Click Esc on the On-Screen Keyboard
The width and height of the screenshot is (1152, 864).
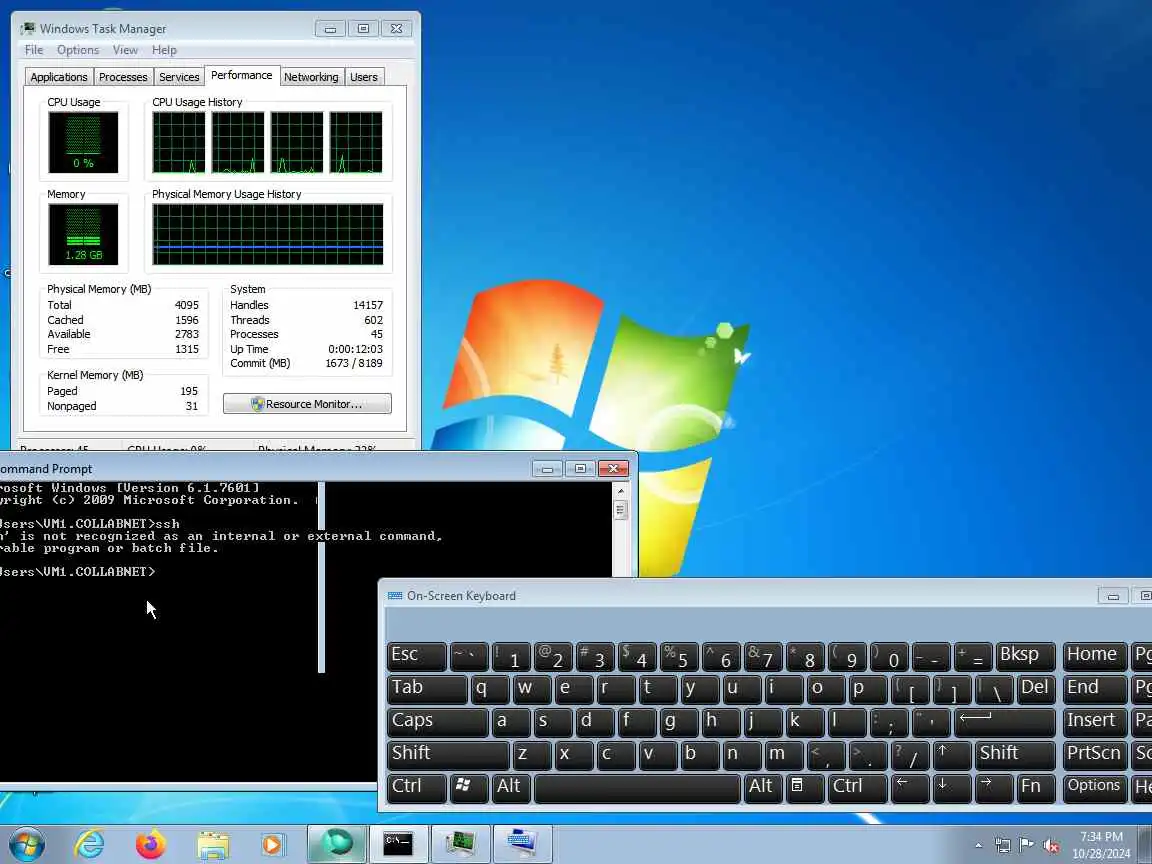[416, 656]
